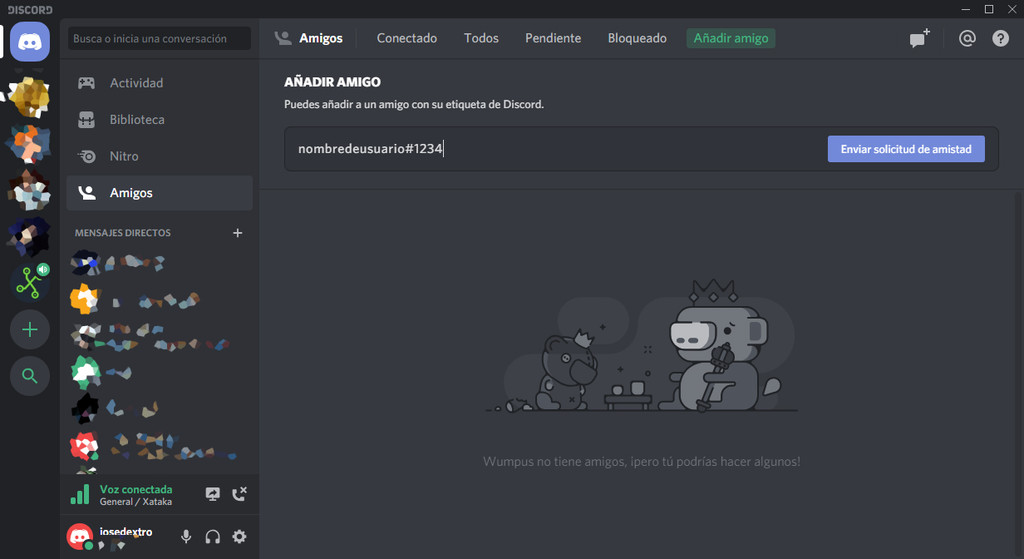Click the AÑADIR AMIGO heading
Image resolution: width=1024 pixels, height=559 pixels.
pos(332,82)
